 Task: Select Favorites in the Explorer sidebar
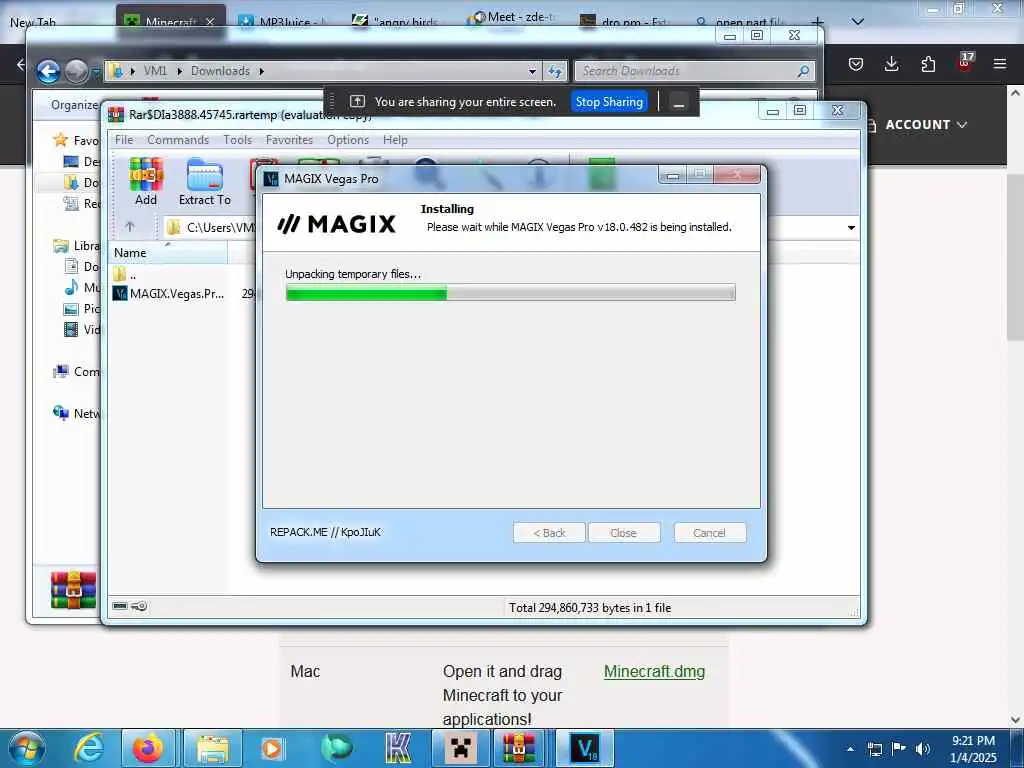(77, 140)
